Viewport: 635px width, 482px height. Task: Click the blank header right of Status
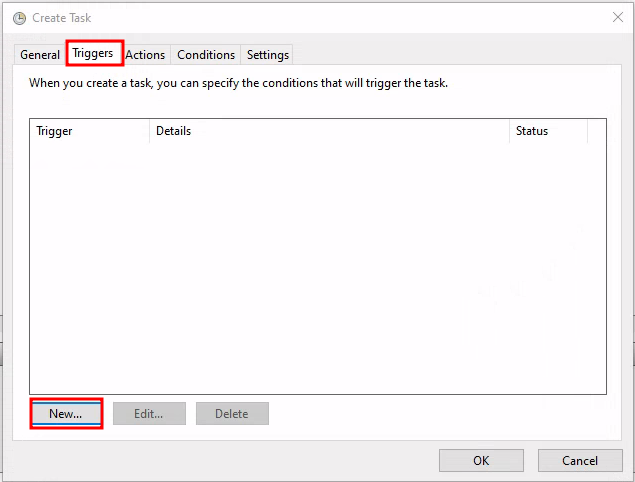pyautogui.click(x=596, y=131)
